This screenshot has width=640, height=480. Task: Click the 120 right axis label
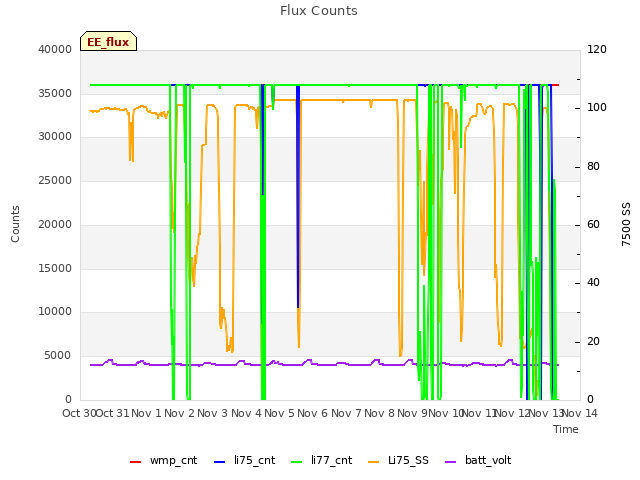pos(597,49)
